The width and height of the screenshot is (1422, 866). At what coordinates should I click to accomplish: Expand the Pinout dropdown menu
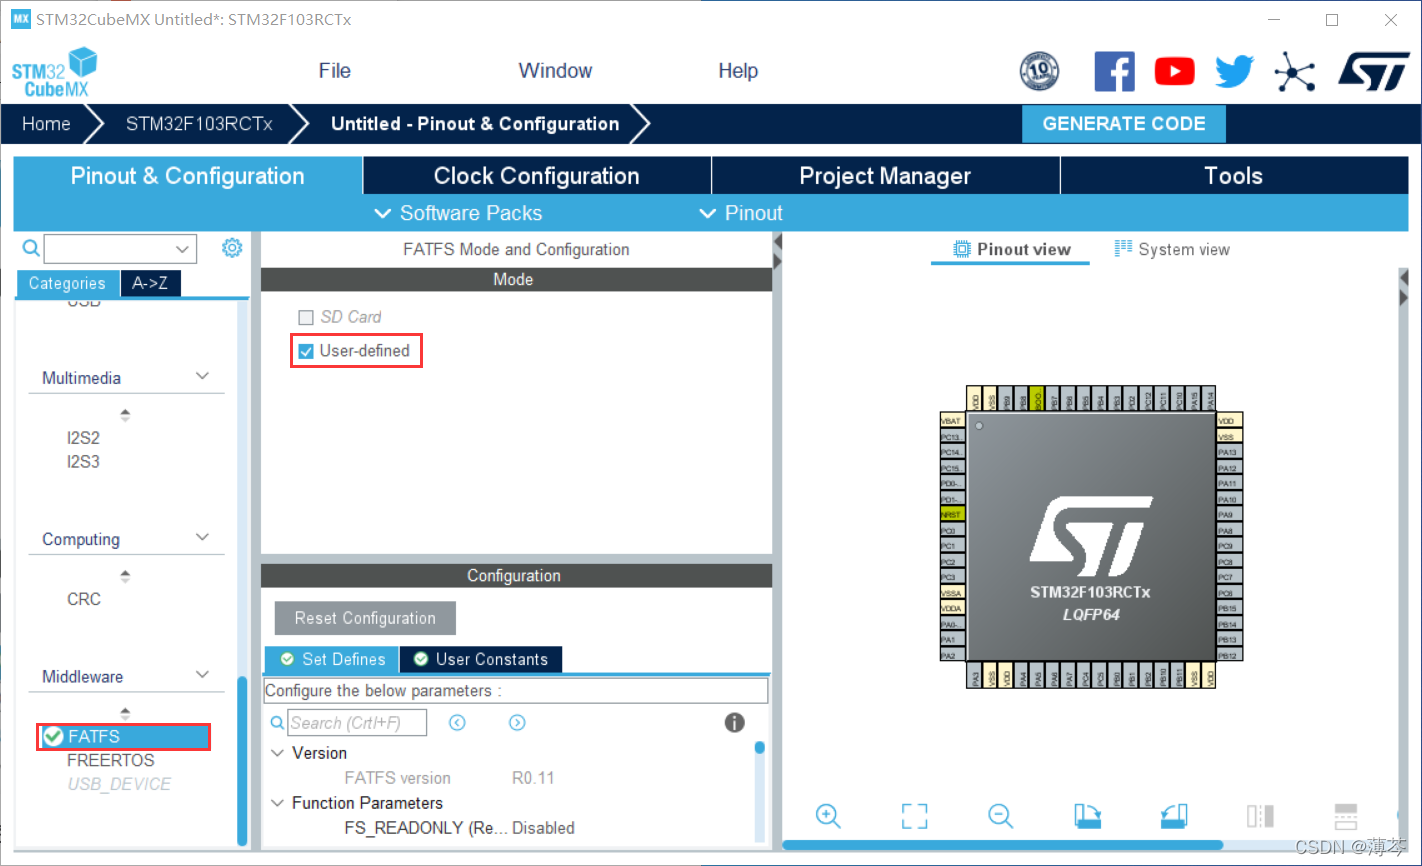click(741, 213)
